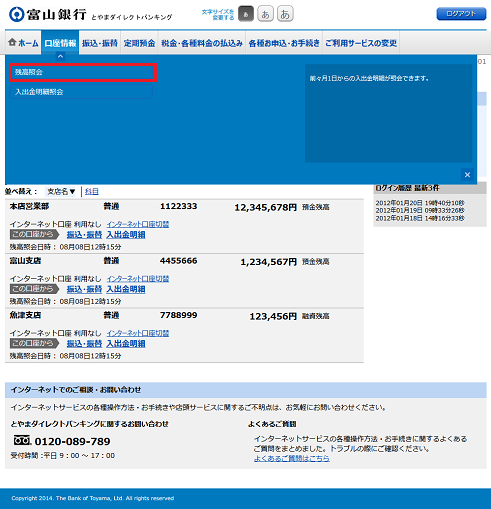
Task: Open ご利用サービスの変更 tab
Action: 361,43
